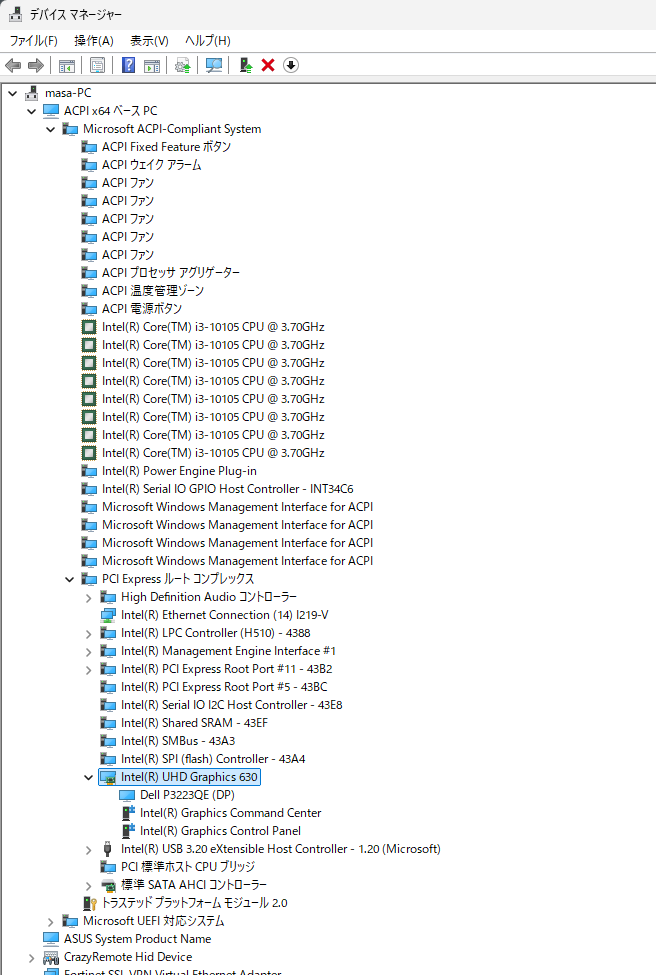Click the Device Manager title bar icon
This screenshot has width=656, height=975.
point(16,14)
